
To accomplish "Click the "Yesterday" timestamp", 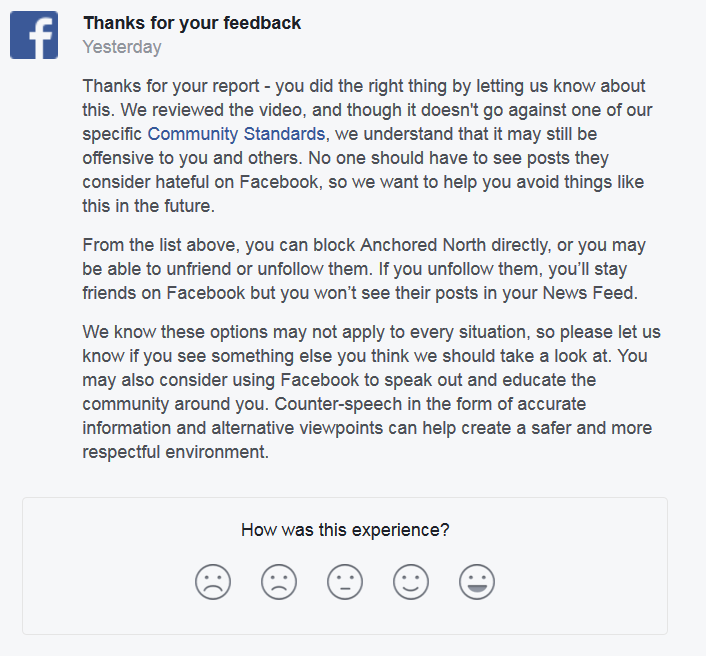I will tap(122, 46).
